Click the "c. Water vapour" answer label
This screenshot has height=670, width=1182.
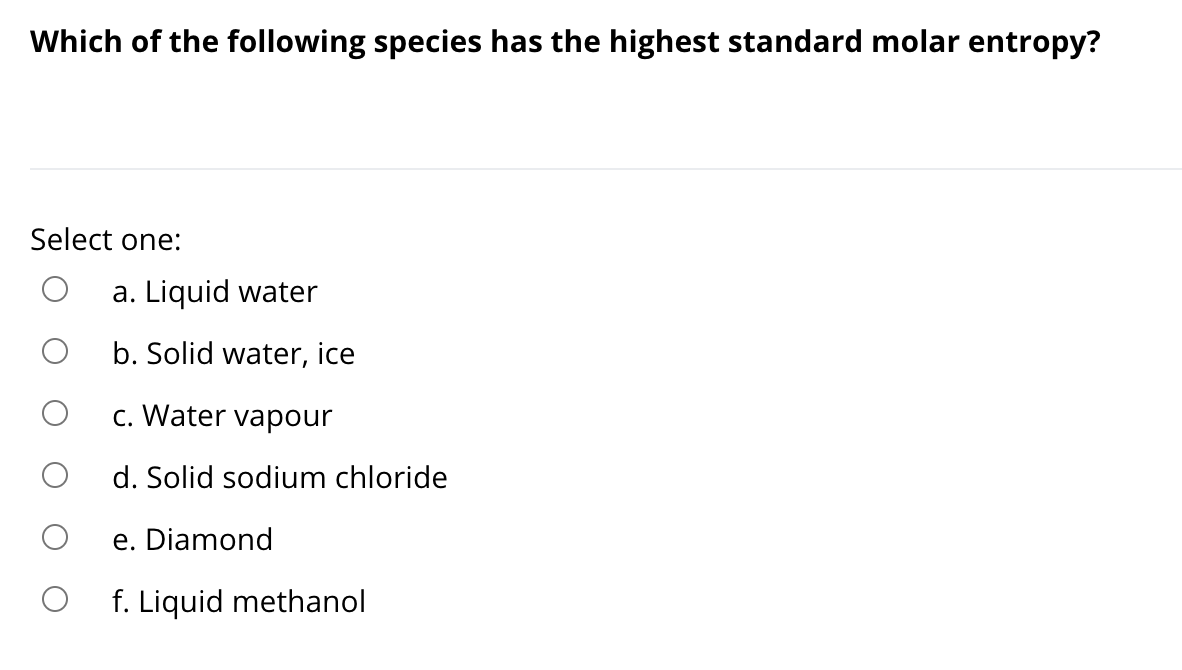click(x=221, y=415)
